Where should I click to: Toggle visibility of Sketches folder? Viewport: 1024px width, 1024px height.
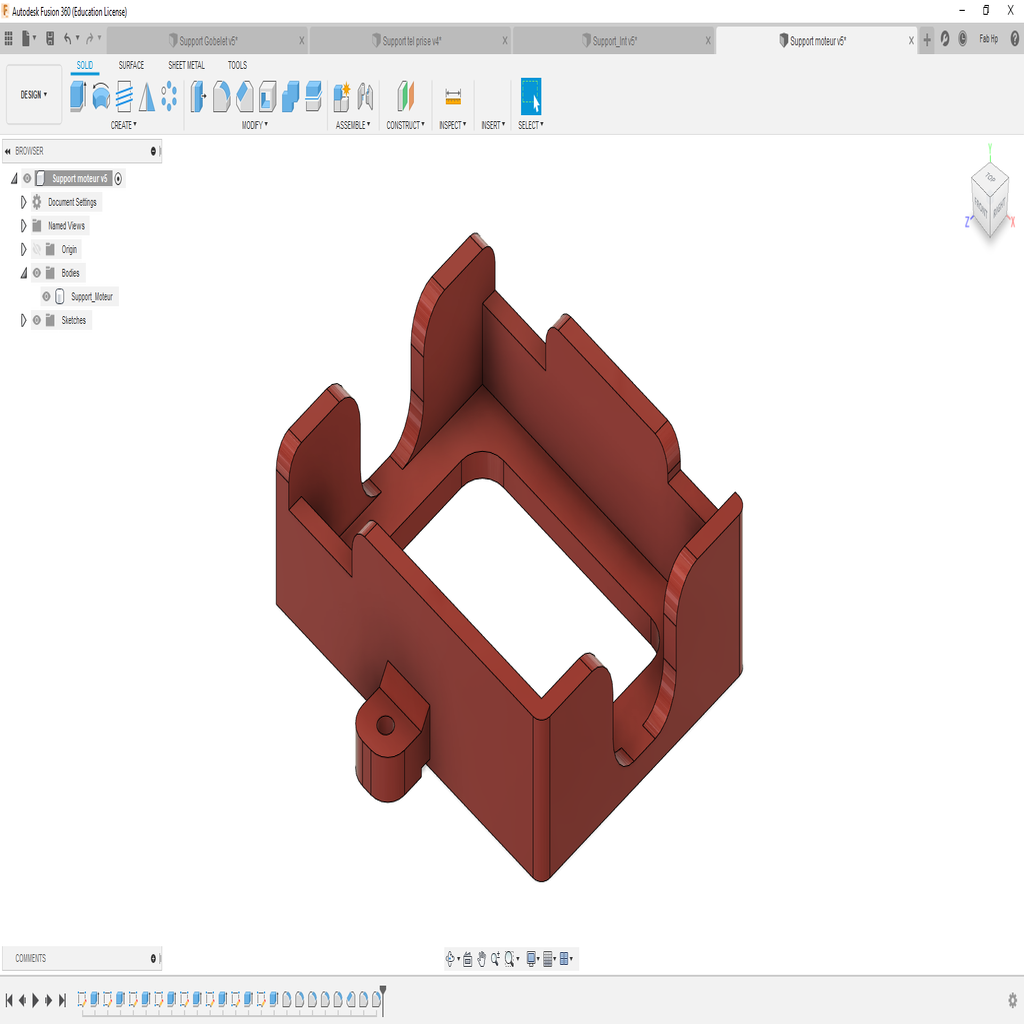37,320
